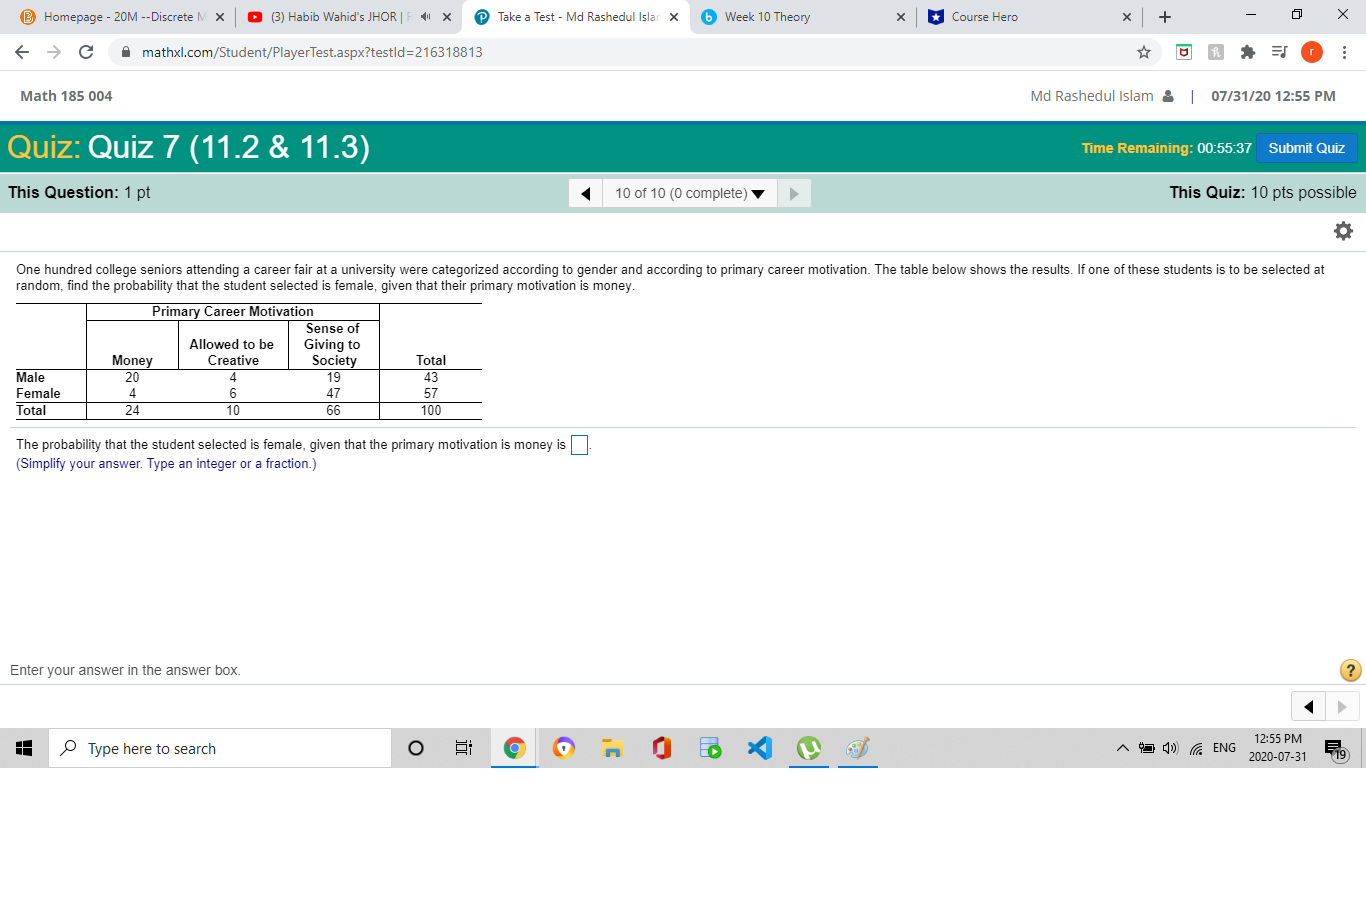Image resolution: width=1366 pixels, height=912 pixels.
Task: Click the Submit Quiz button
Action: (x=1306, y=147)
